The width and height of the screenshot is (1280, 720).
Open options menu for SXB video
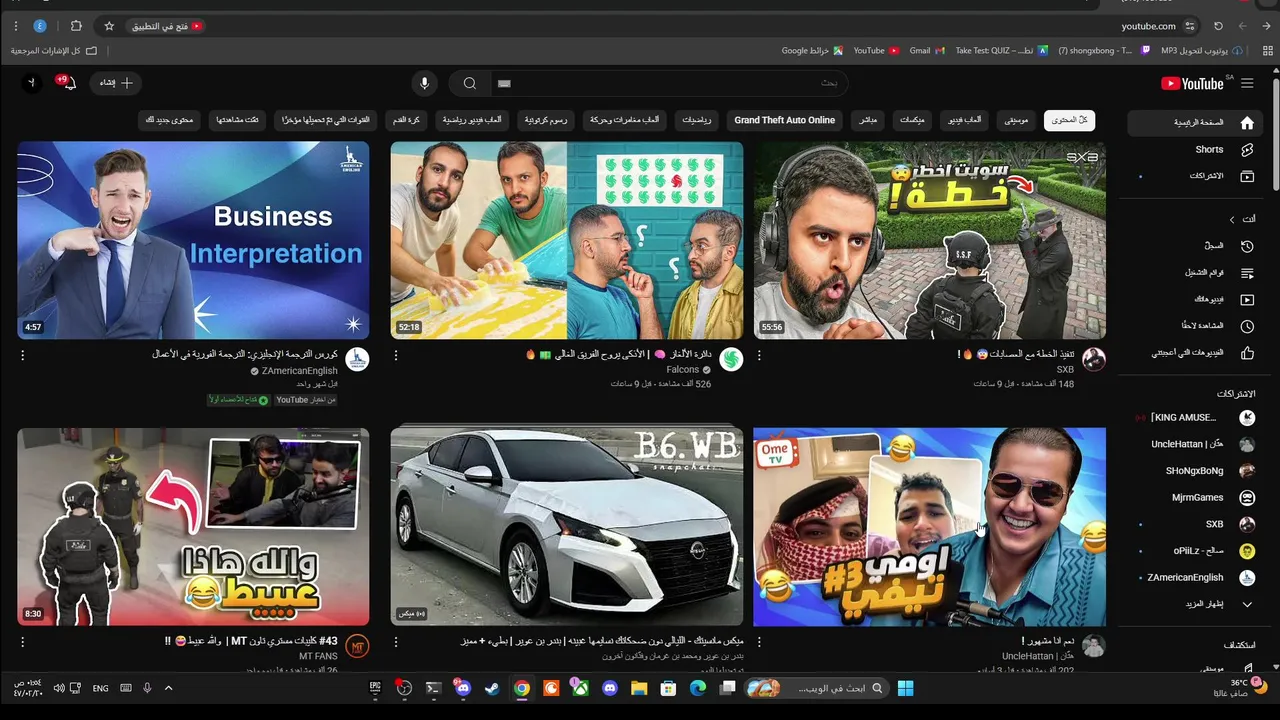click(x=759, y=355)
